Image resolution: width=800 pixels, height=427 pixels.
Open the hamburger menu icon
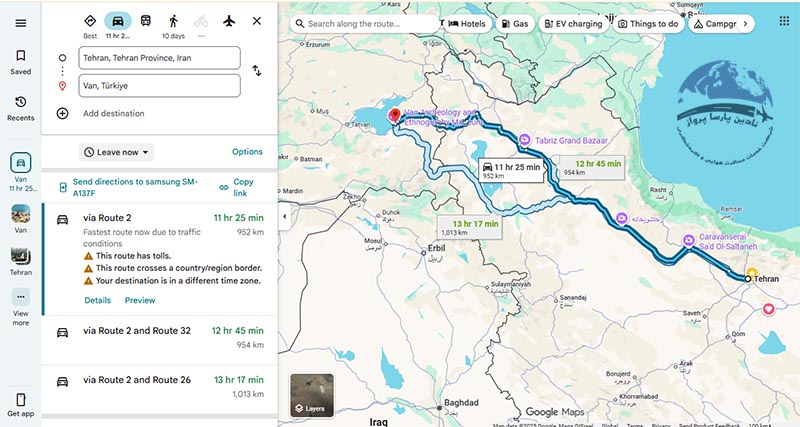click(x=20, y=23)
